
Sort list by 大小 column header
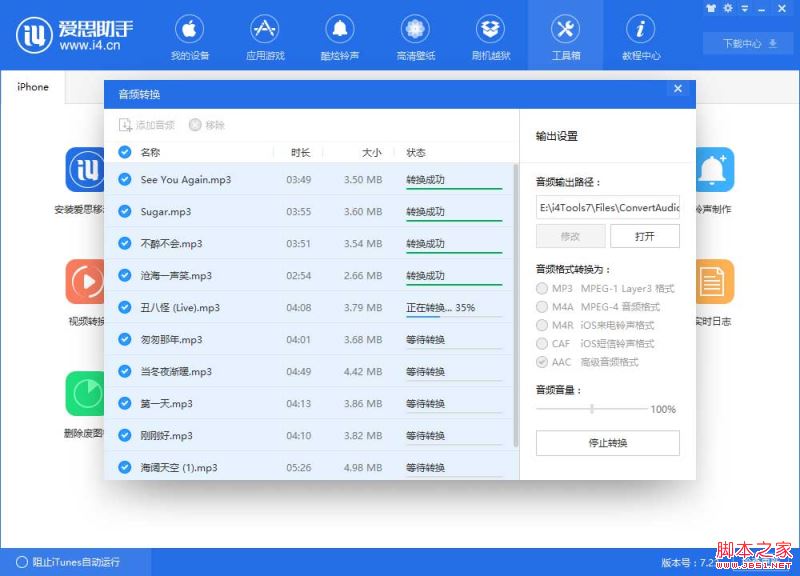click(371, 153)
